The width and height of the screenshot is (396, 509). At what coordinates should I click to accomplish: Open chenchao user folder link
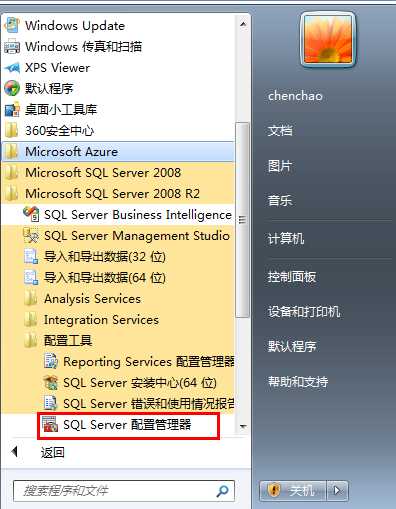tap(295, 96)
